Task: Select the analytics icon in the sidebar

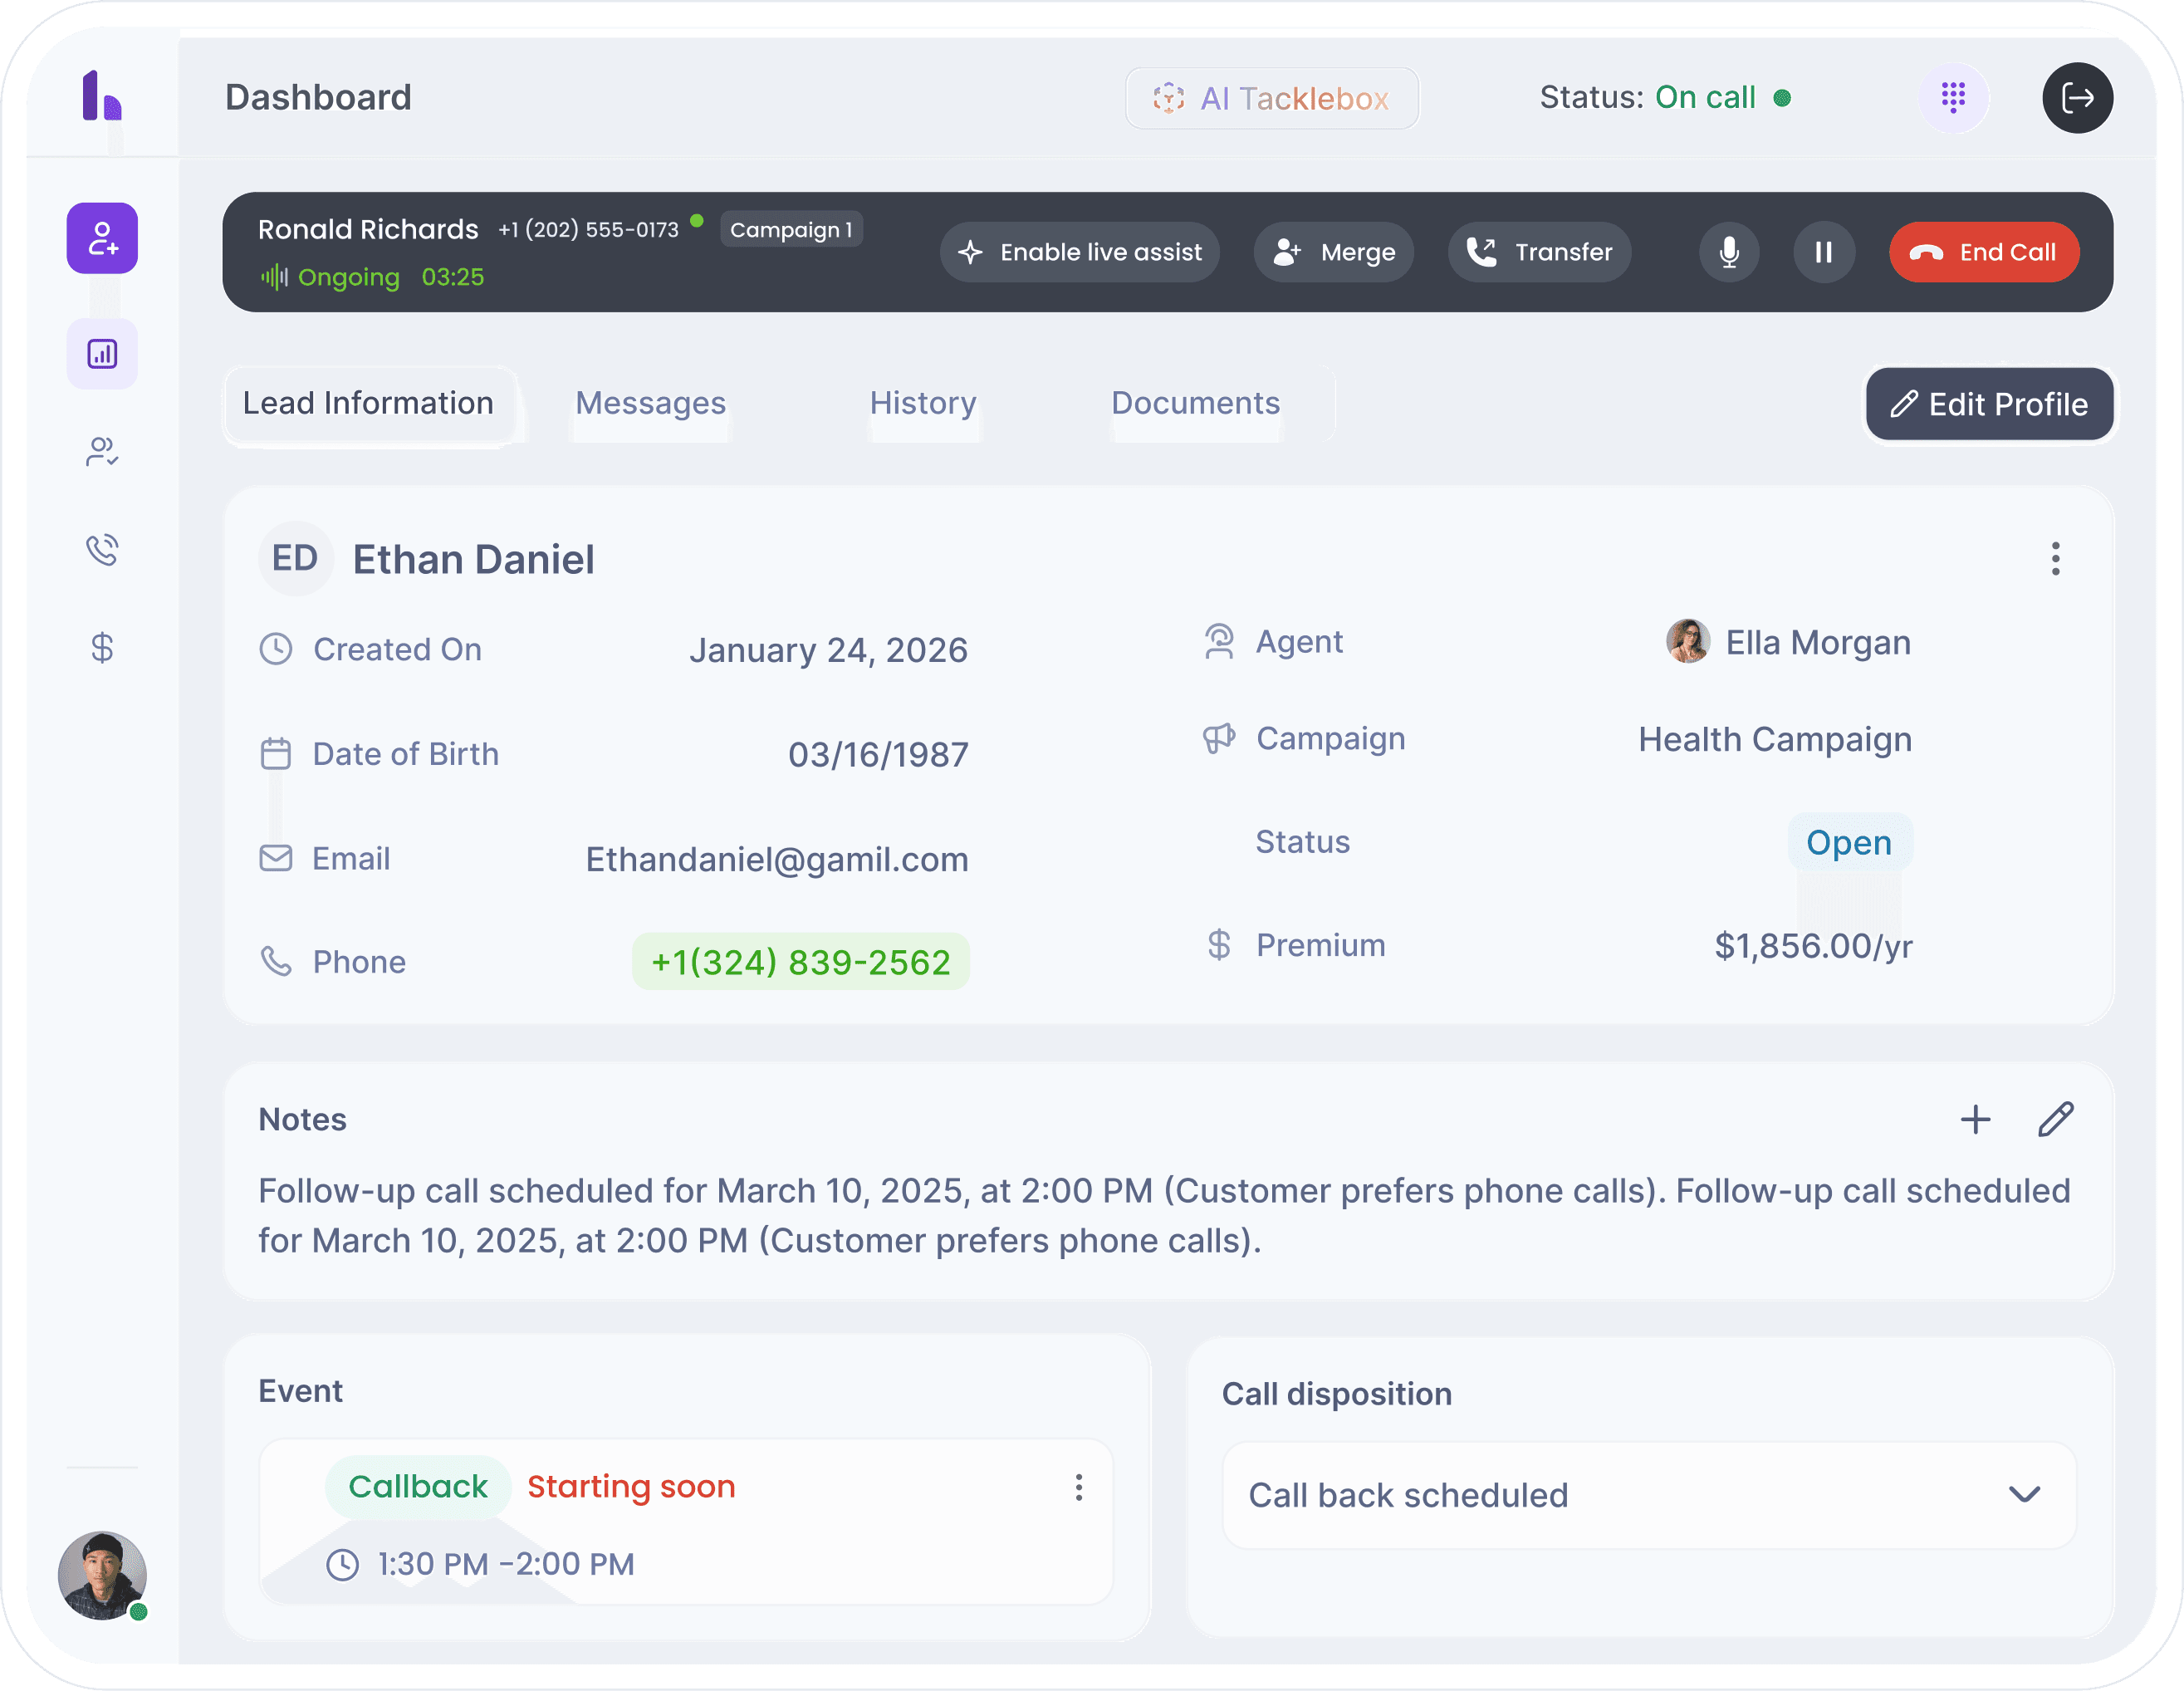Action: 101,353
